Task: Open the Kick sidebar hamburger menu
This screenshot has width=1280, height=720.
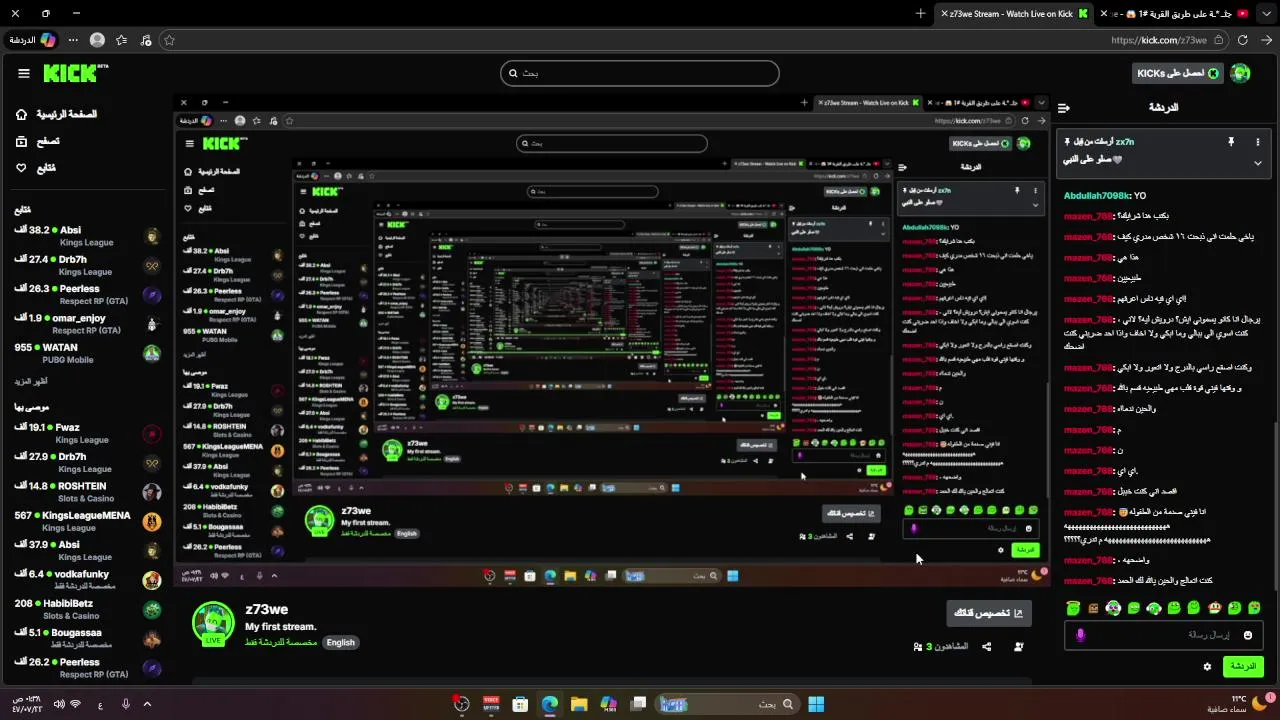Action: coord(24,73)
